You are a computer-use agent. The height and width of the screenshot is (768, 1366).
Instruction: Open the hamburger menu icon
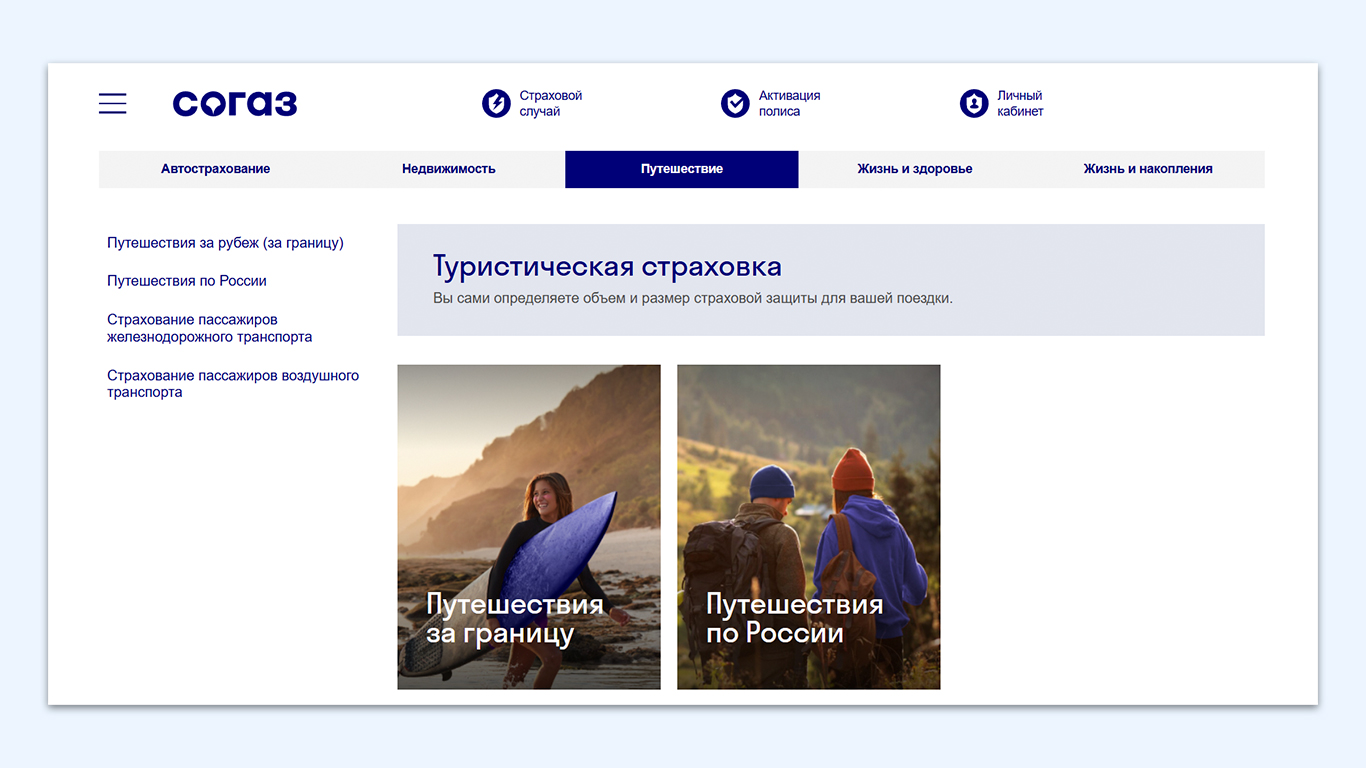[112, 103]
